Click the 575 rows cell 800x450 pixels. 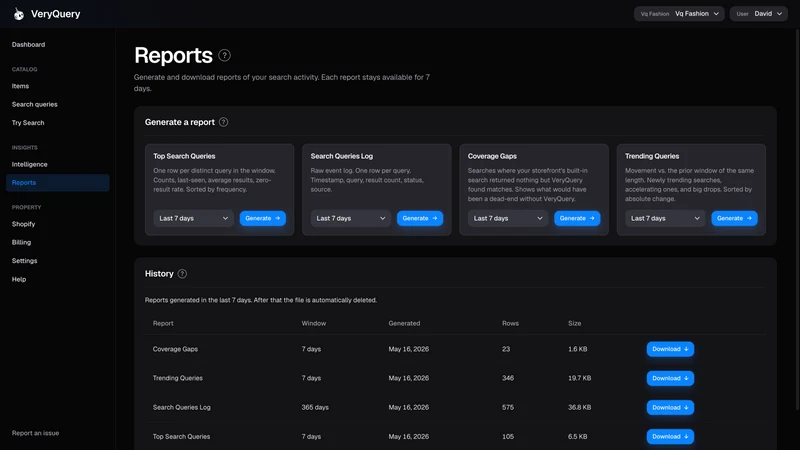pyautogui.click(x=508, y=407)
